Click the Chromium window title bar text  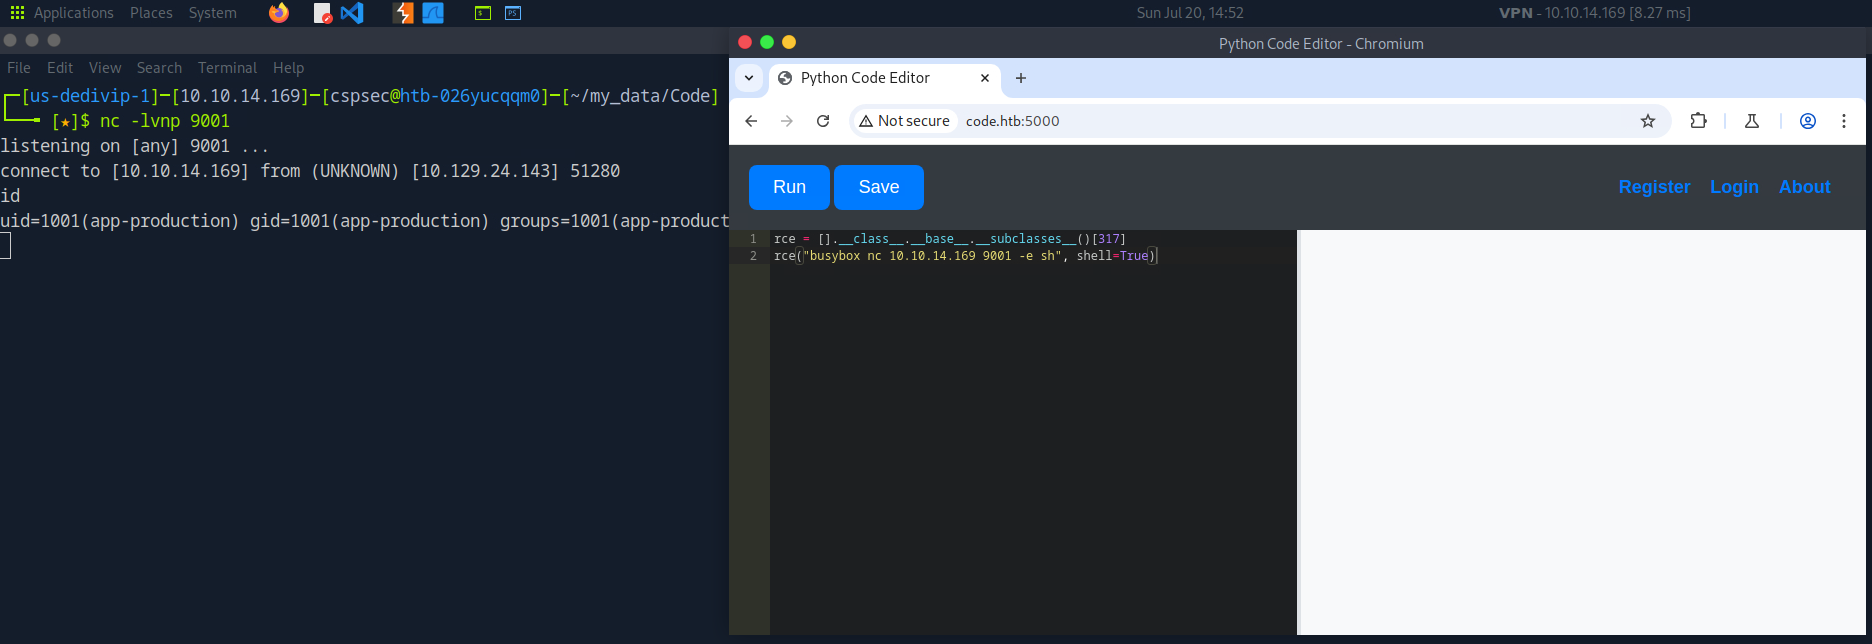(x=1321, y=43)
